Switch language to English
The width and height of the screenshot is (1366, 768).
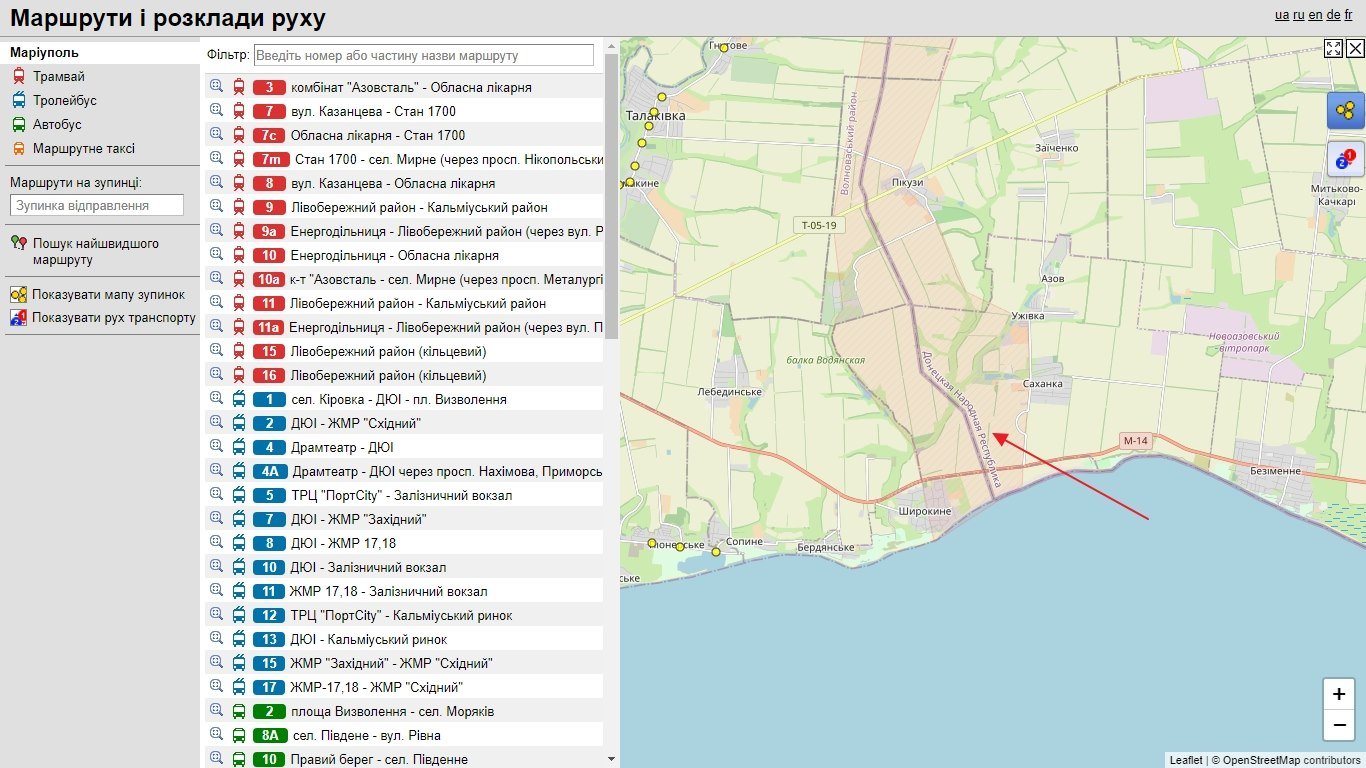click(1315, 15)
